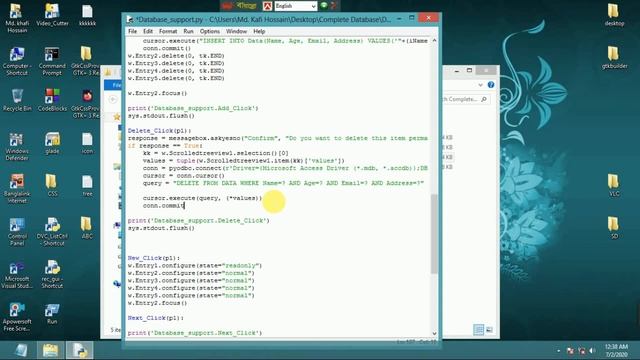
Task: Click the response = messagebox.askyesno line
Action: 278,138
